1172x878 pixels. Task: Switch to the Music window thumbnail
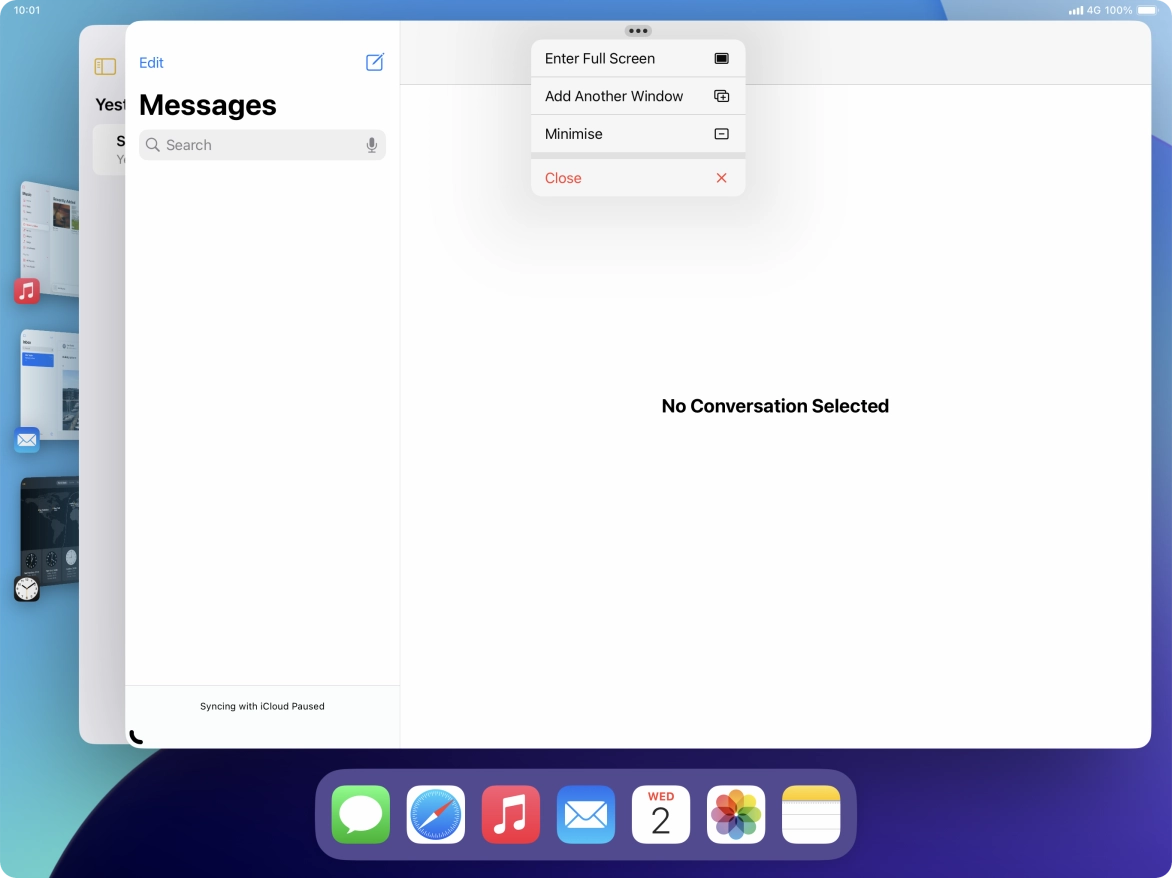[48, 238]
